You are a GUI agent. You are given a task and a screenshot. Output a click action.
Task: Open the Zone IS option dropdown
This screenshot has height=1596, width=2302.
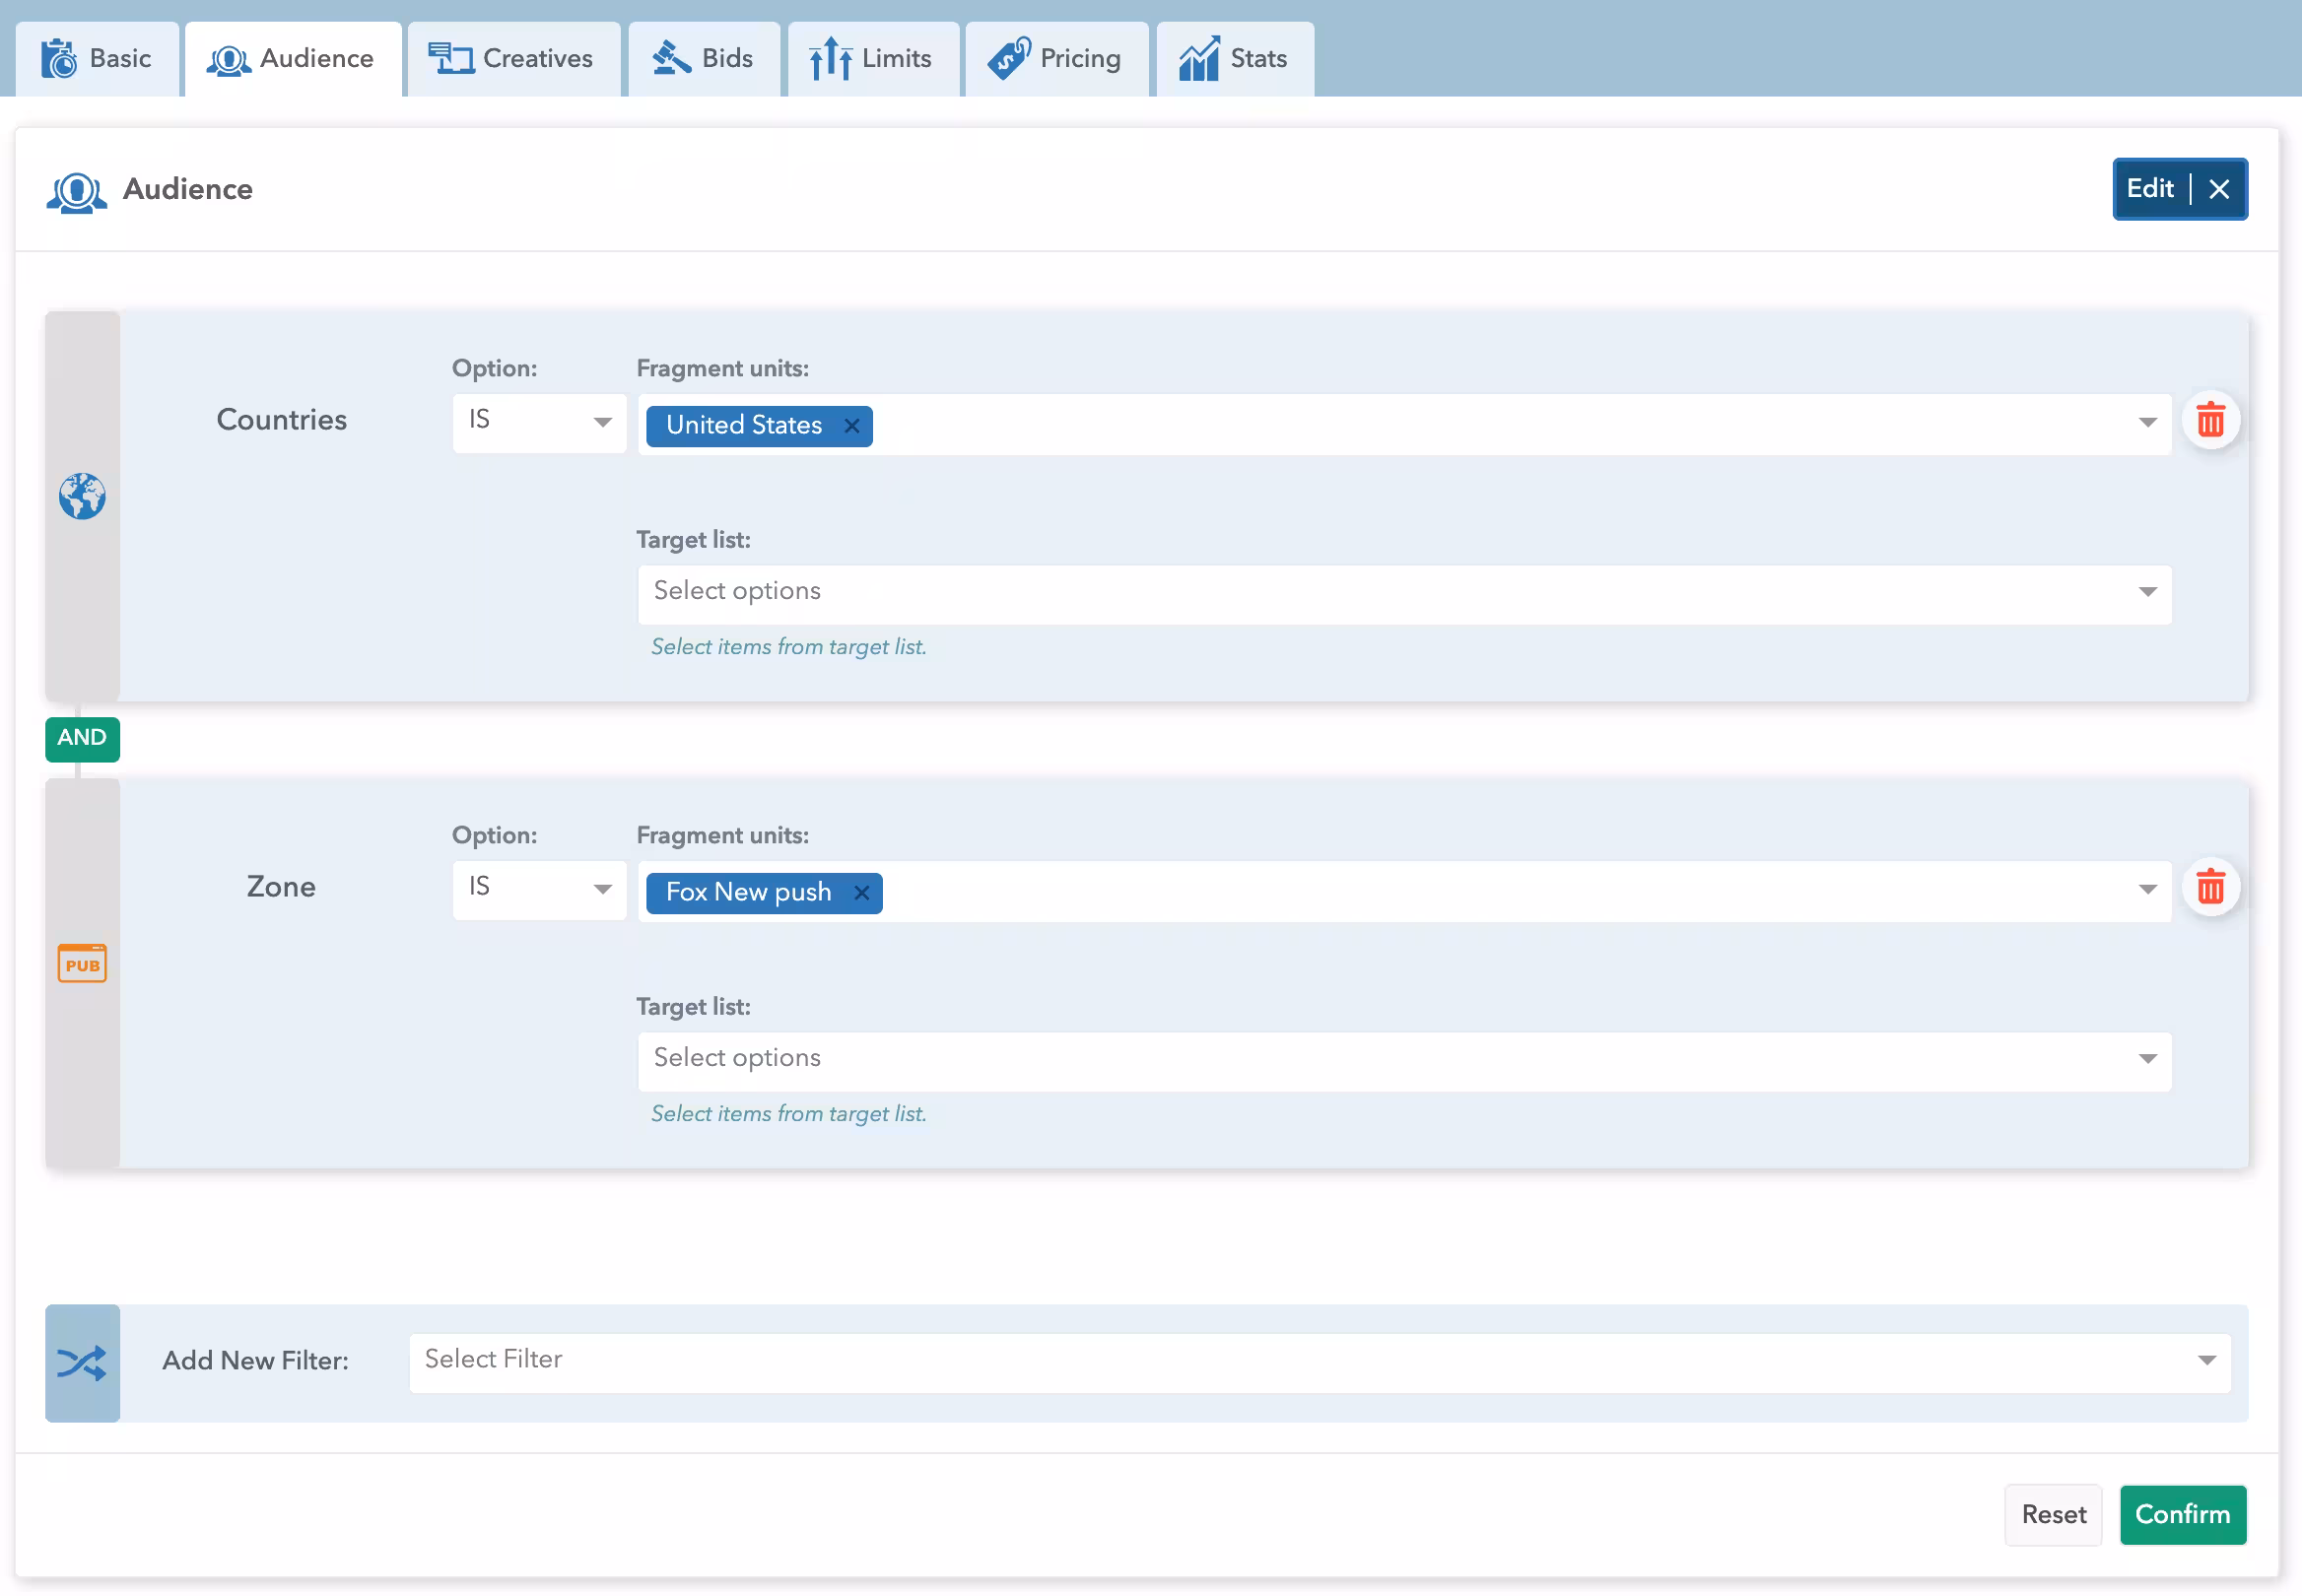point(539,889)
